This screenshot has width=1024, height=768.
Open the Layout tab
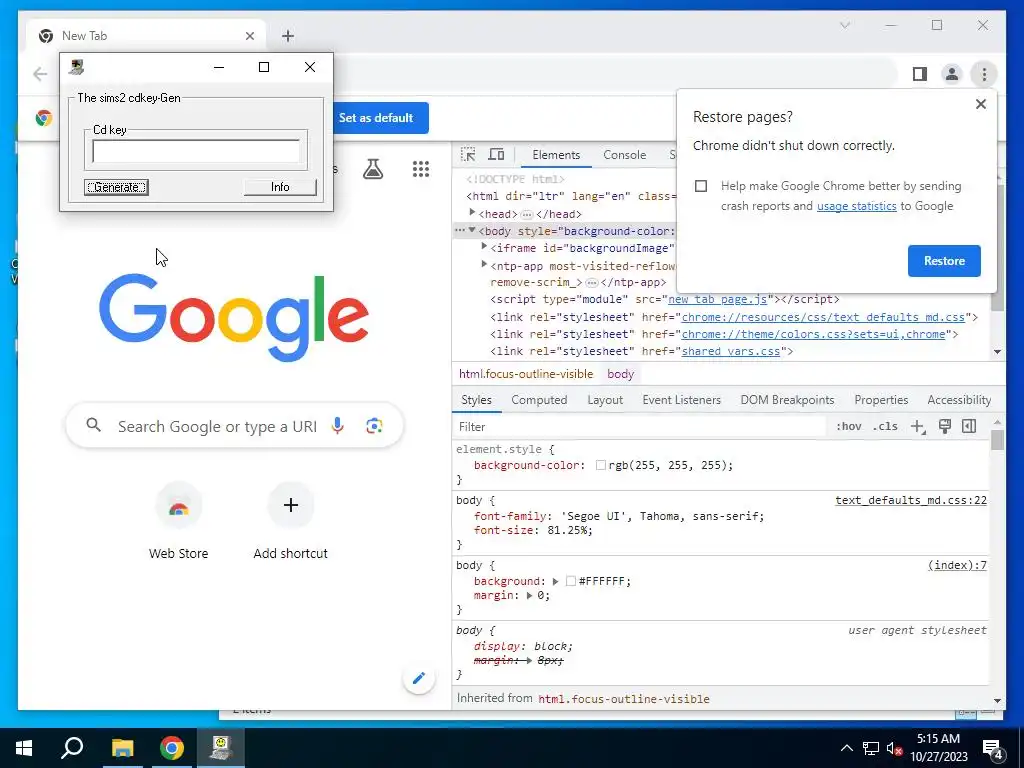pyautogui.click(x=605, y=400)
